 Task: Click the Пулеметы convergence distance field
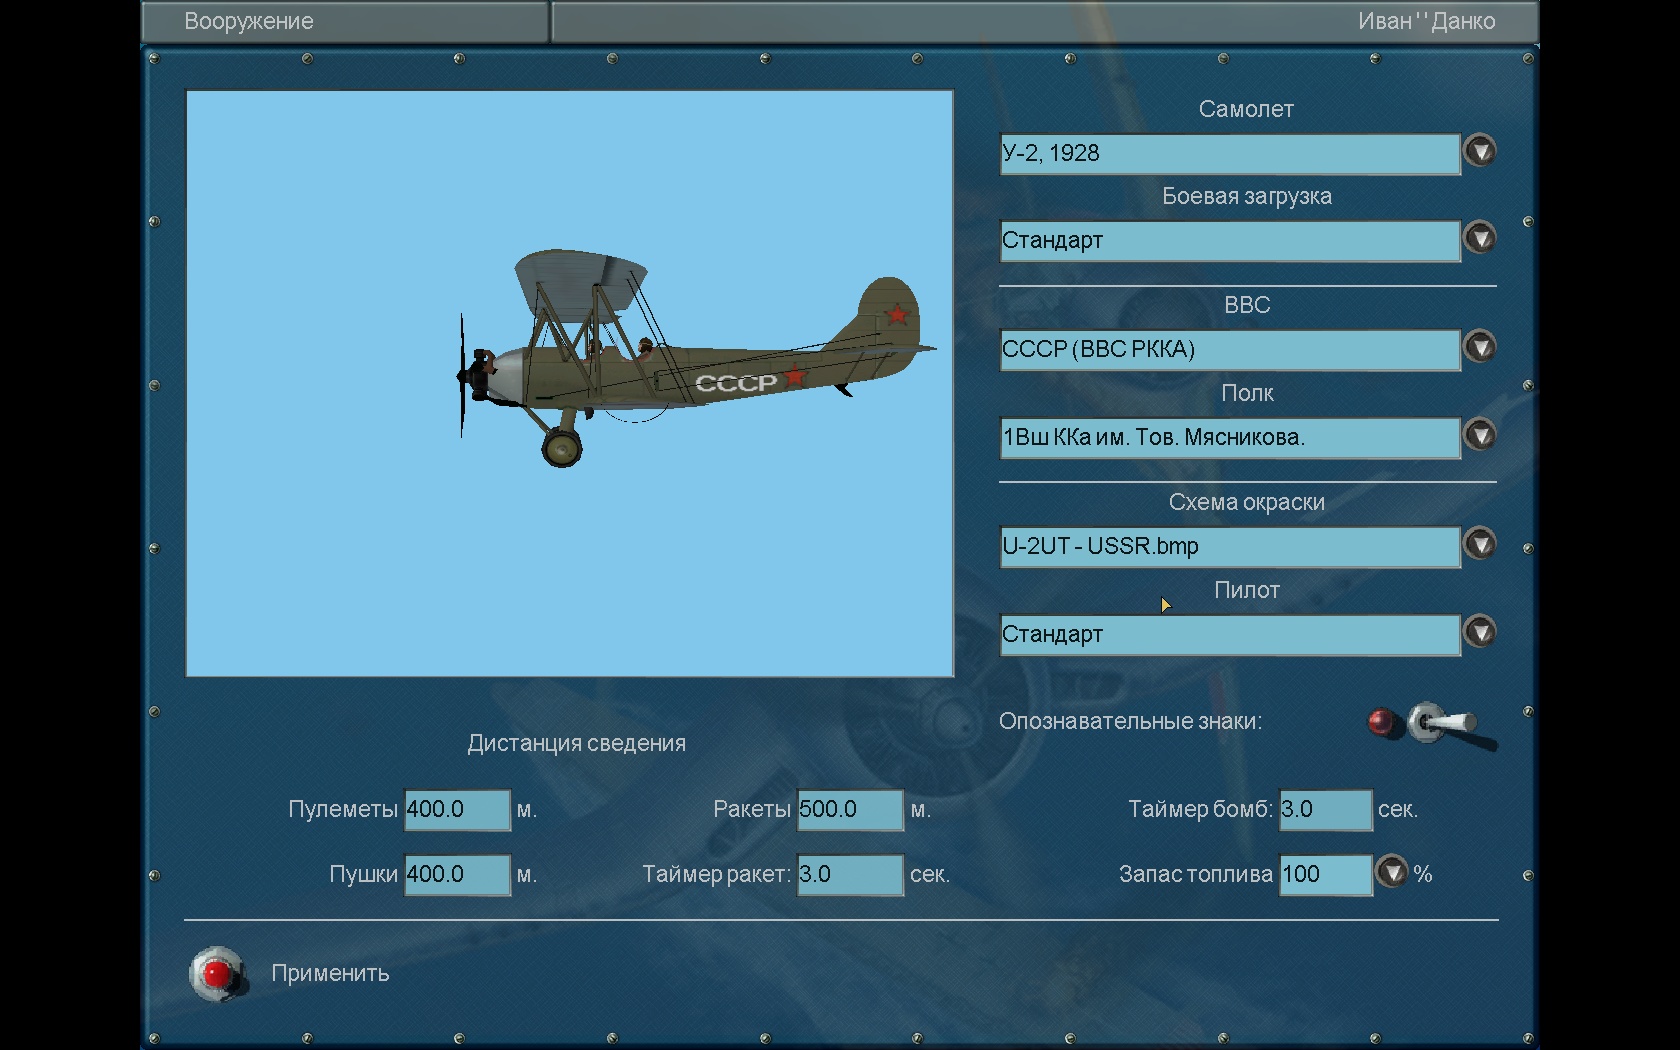click(x=457, y=810)
